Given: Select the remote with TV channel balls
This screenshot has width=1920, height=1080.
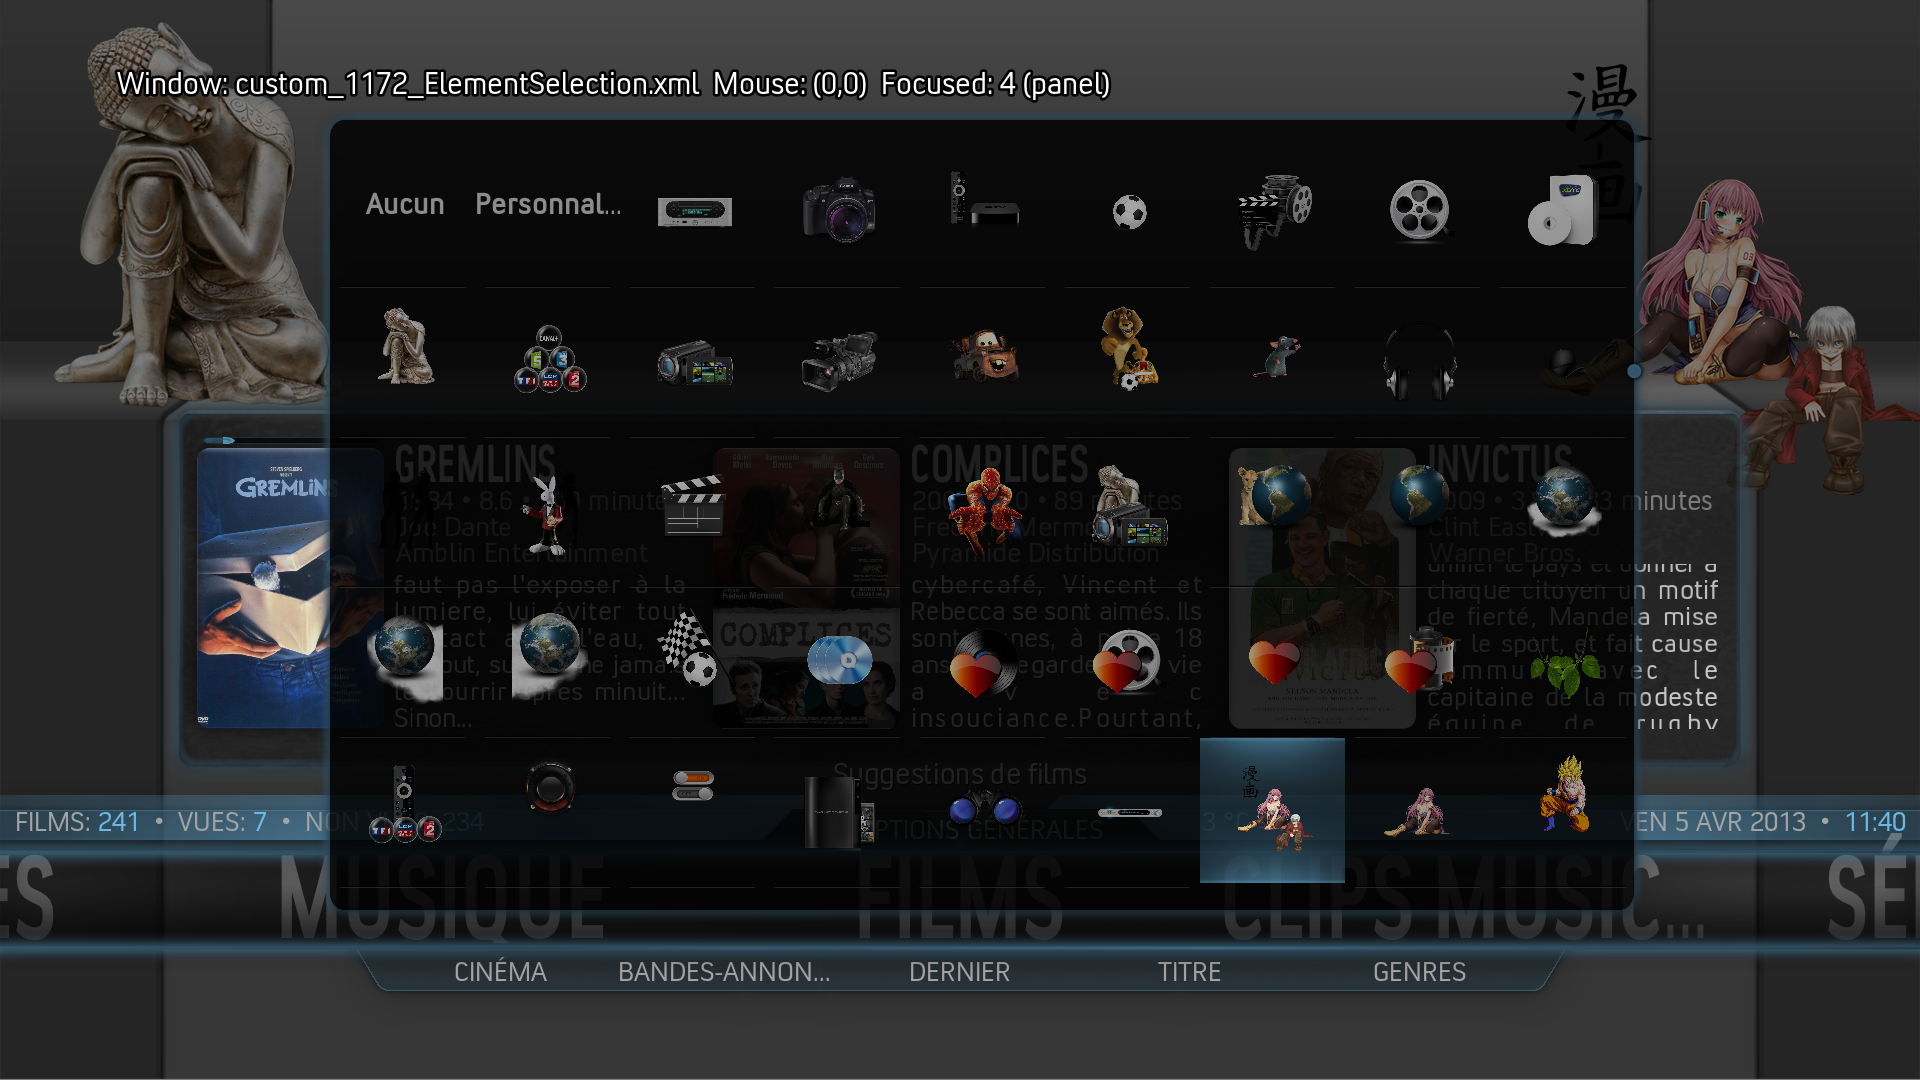Looking at the screenshot, I should pos(404,804).
